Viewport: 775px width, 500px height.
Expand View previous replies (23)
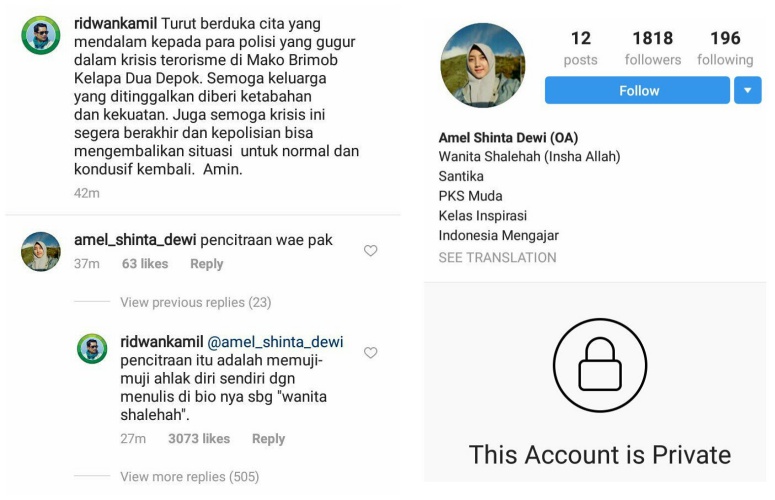click(196, 302)
